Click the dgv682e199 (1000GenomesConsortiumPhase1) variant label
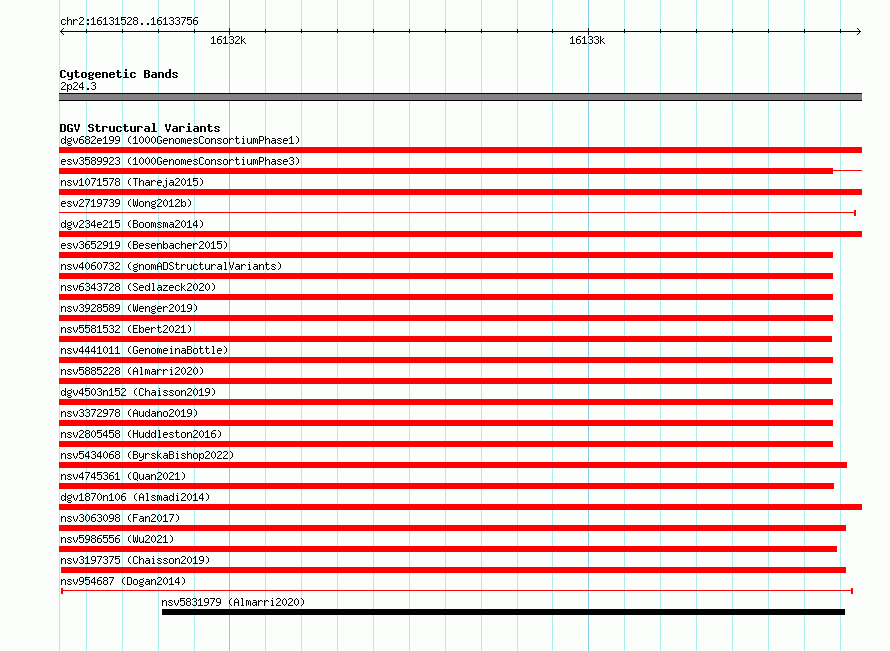Screen dimensions: 890x651 tap(180, 140)
